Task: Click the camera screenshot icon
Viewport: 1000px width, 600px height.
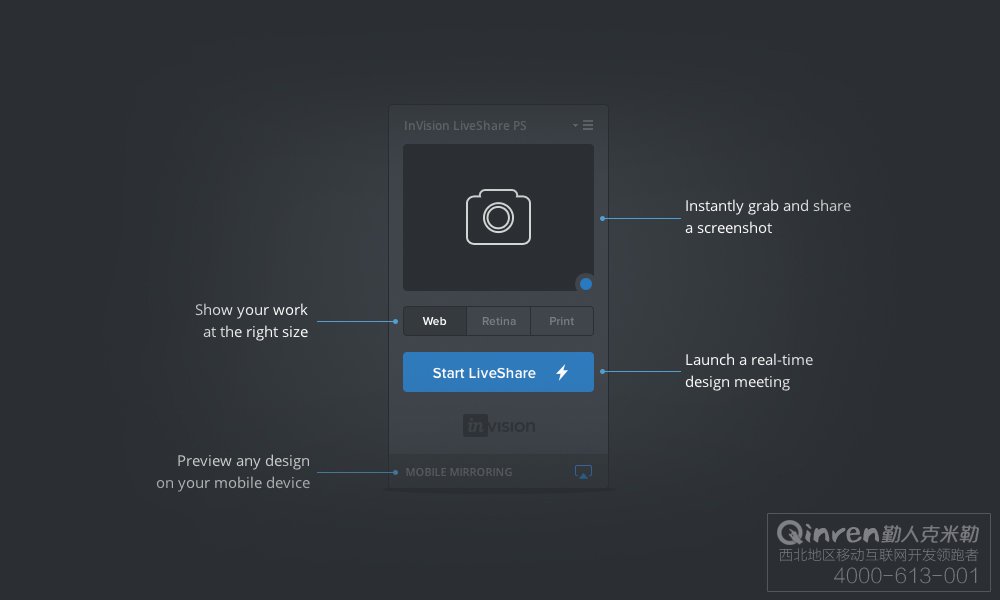Action: click(498, 217)
